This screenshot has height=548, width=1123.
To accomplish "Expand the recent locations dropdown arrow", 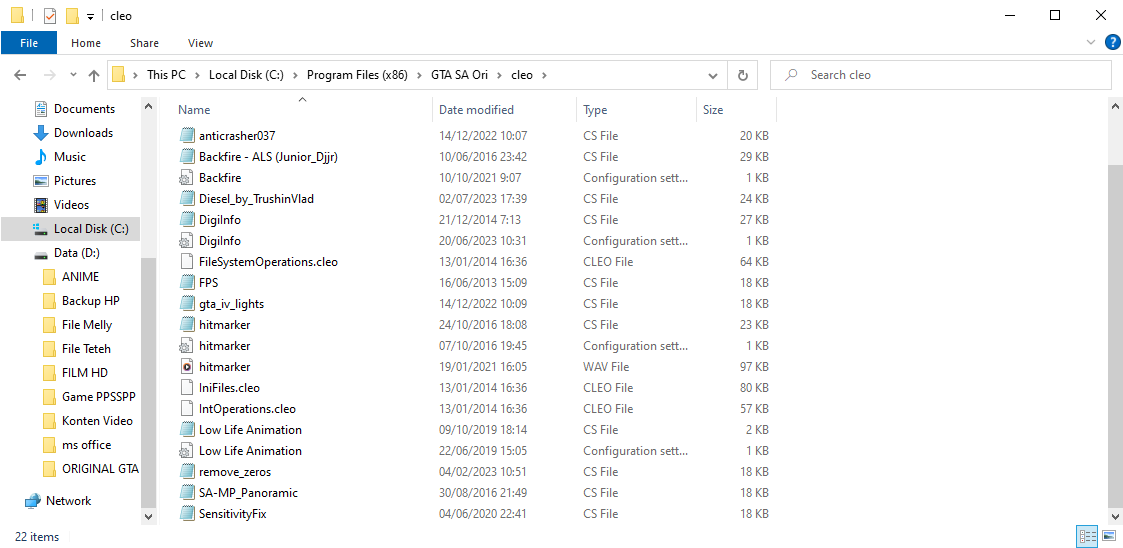I will 73,74.
